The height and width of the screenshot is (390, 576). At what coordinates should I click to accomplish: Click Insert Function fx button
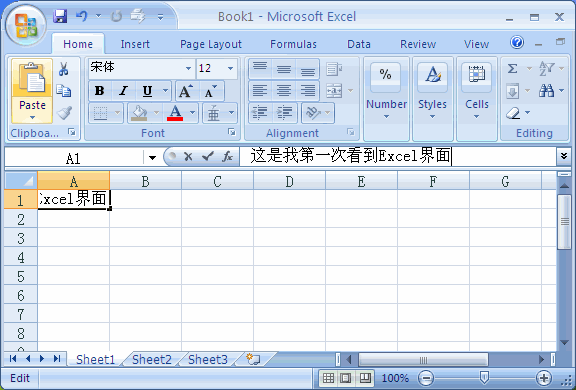[228, 157]
